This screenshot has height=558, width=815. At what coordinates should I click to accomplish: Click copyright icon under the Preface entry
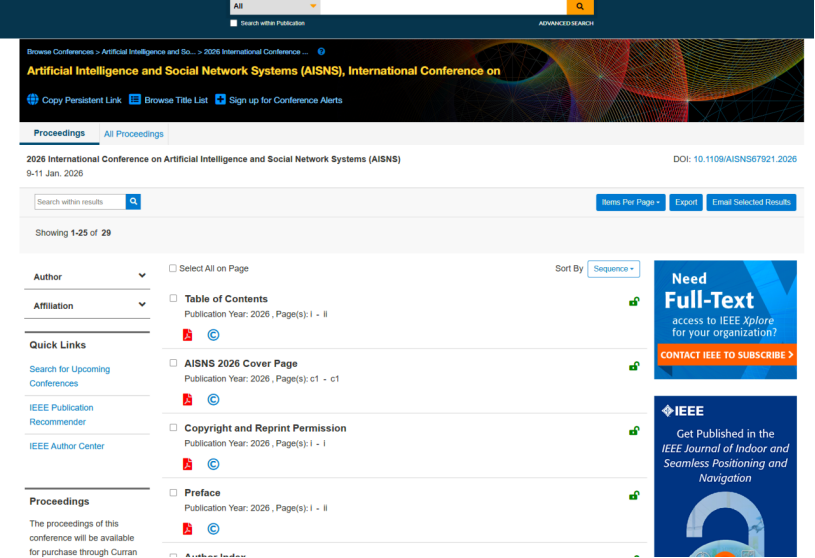click(x=213, y=529)
